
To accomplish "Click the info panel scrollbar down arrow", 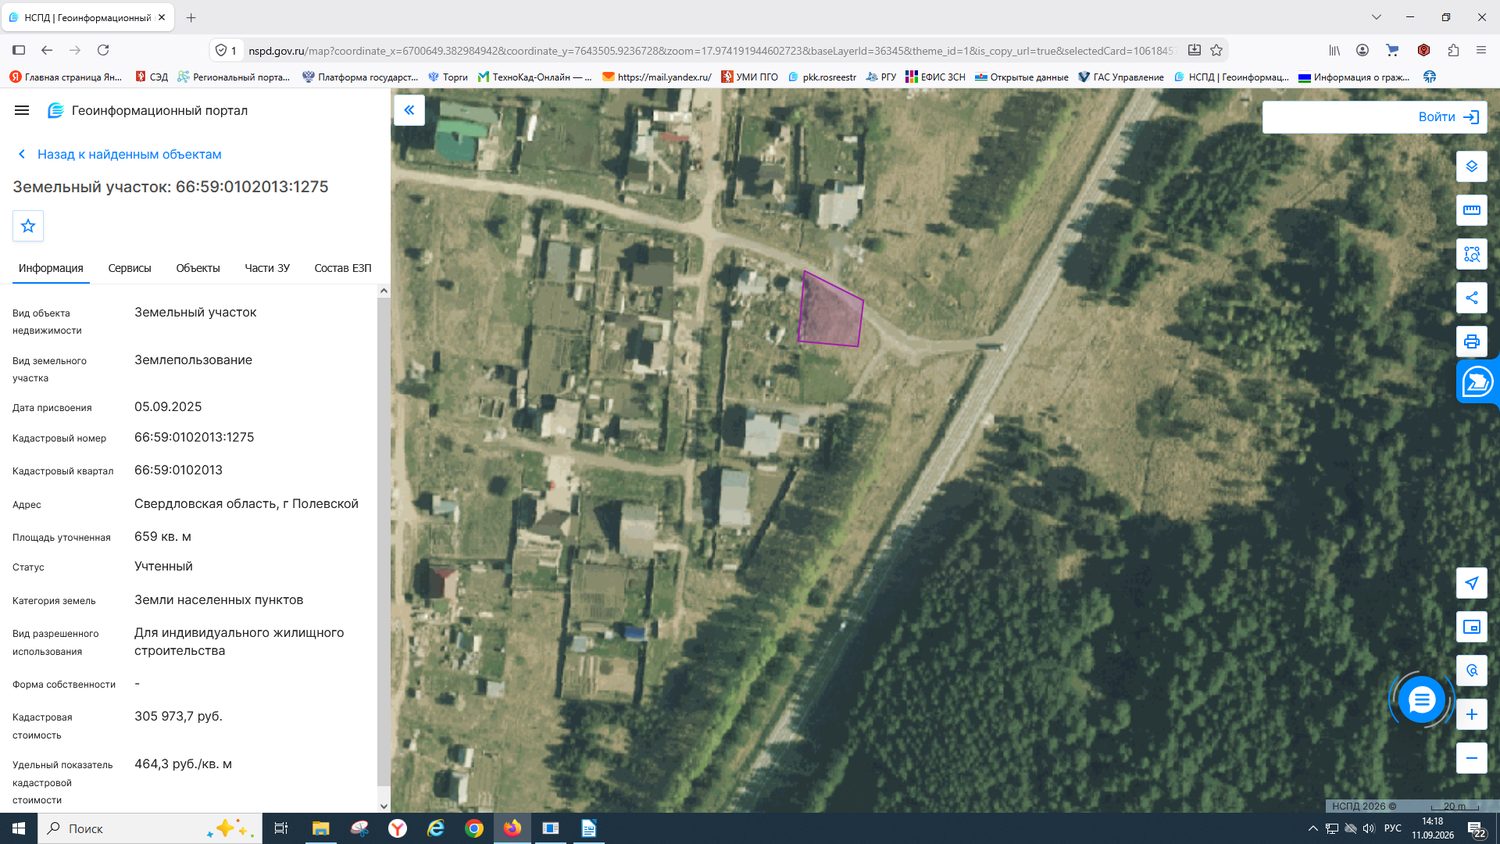I will click(384, 806).
